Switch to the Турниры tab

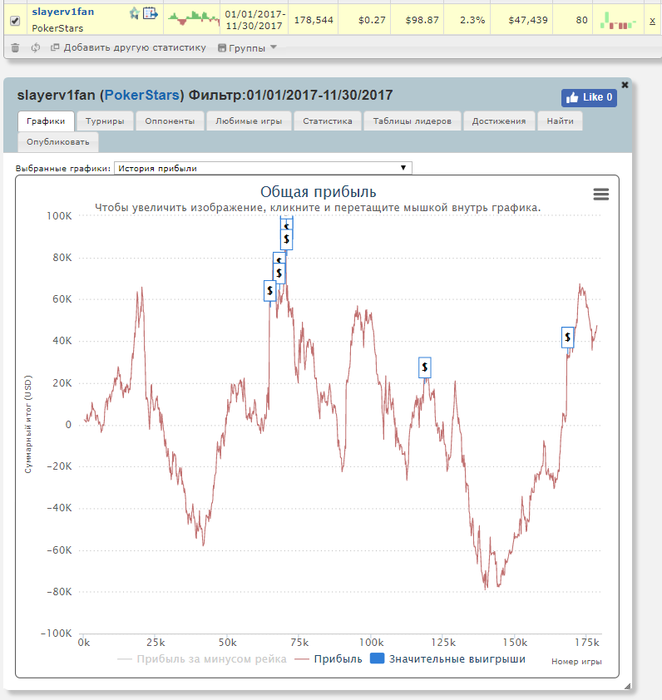105,121
